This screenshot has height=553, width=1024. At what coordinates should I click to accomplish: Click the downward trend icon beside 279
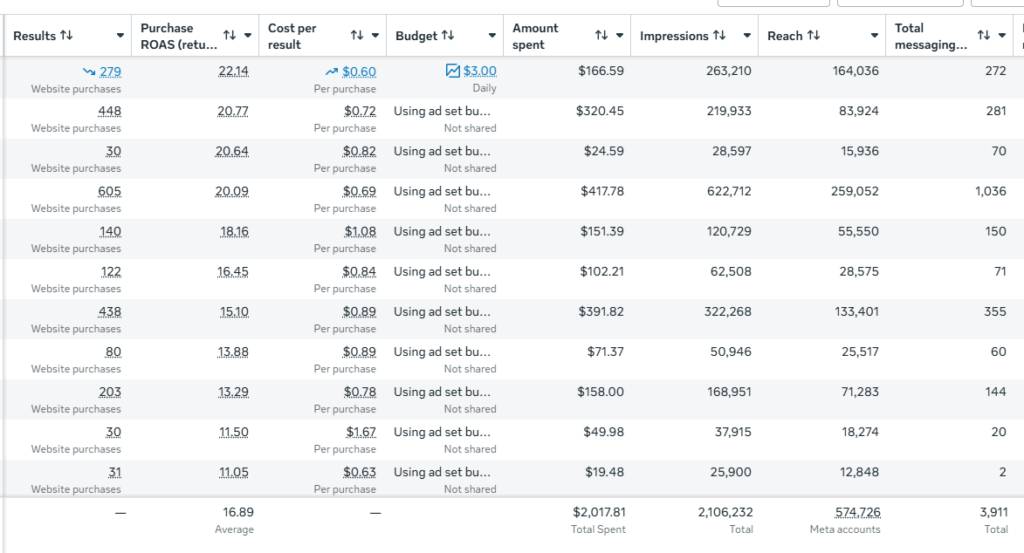pos(89,71)
